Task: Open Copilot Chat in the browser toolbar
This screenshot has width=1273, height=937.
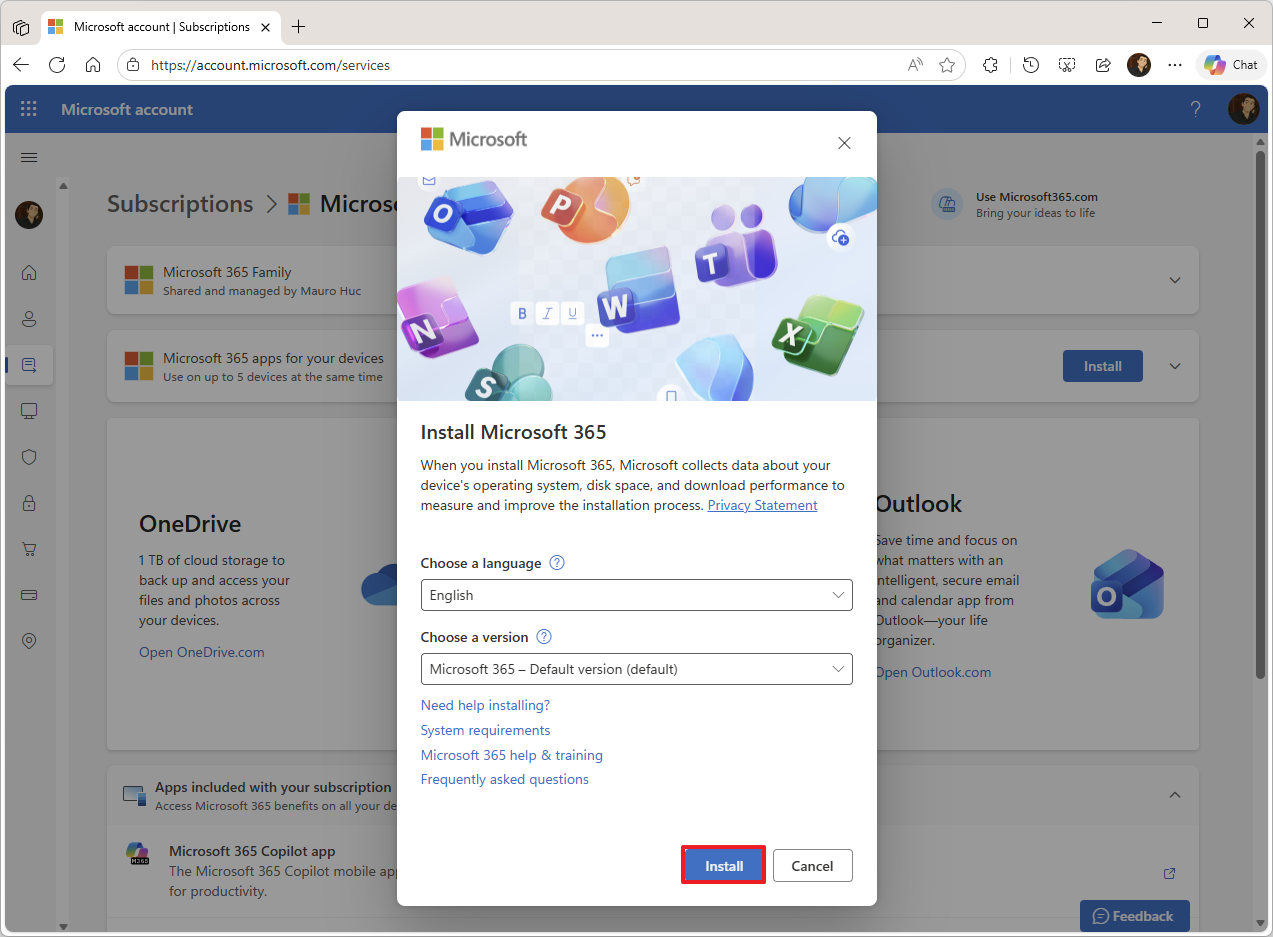Action: (1229, 64)
